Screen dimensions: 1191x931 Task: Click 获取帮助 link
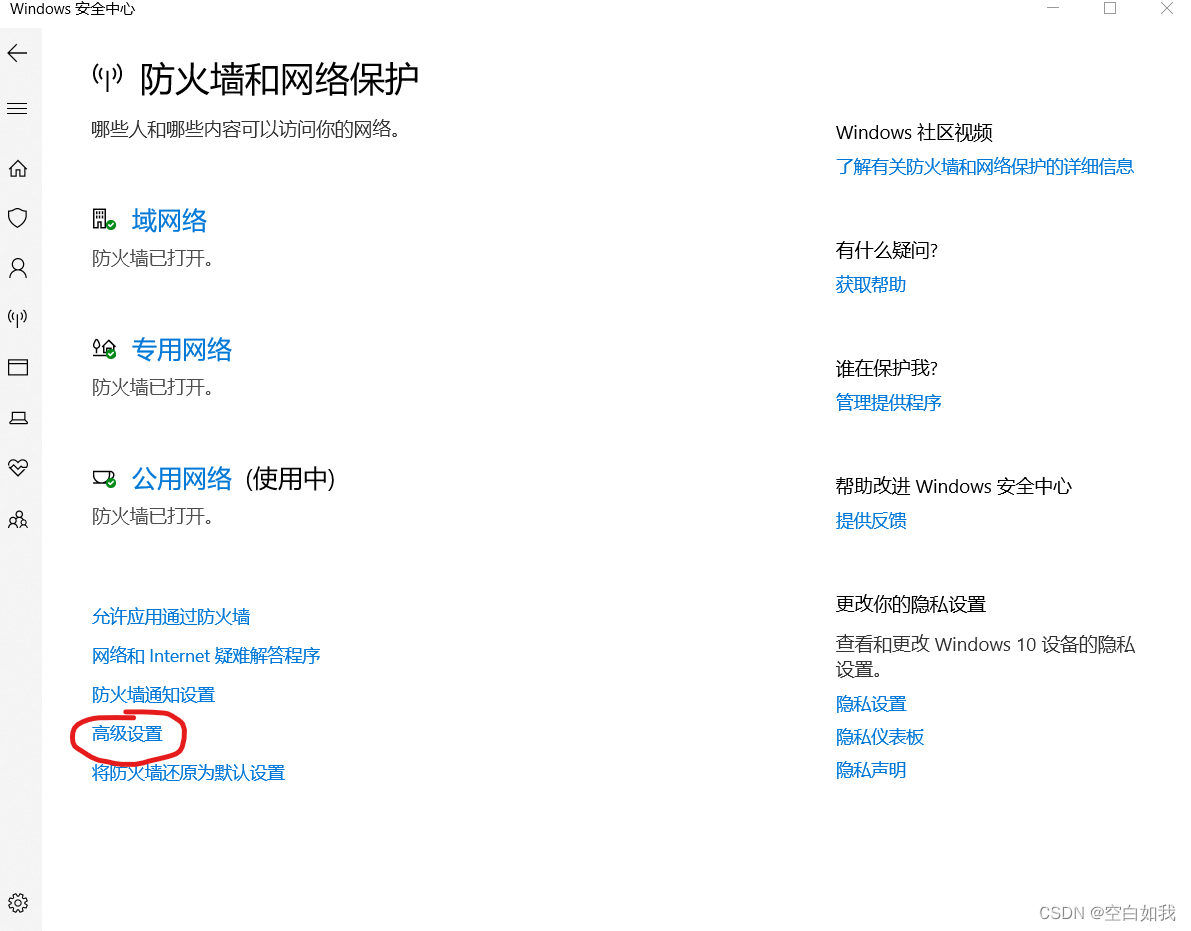(x=870, y=285)
